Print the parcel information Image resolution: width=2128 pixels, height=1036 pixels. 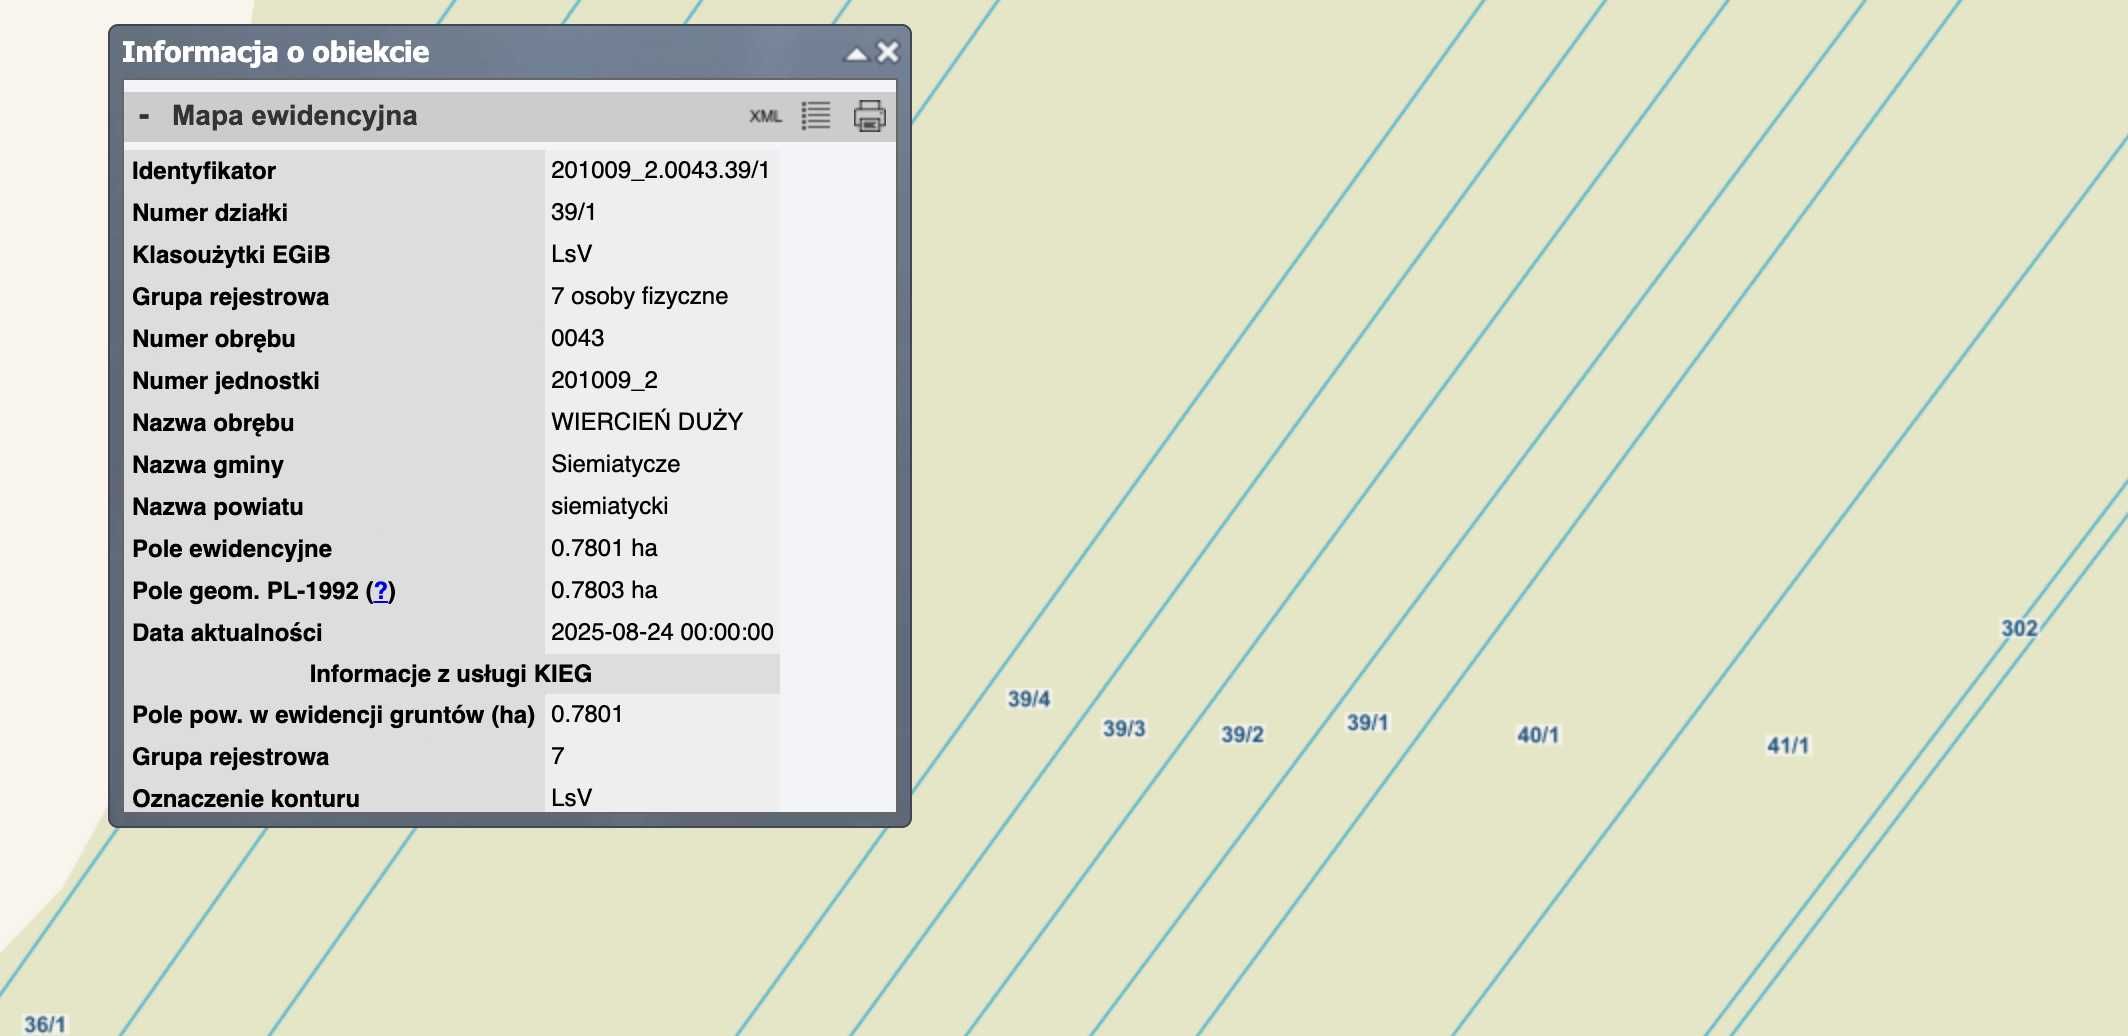pyautogui.click(x=869, y=116)
